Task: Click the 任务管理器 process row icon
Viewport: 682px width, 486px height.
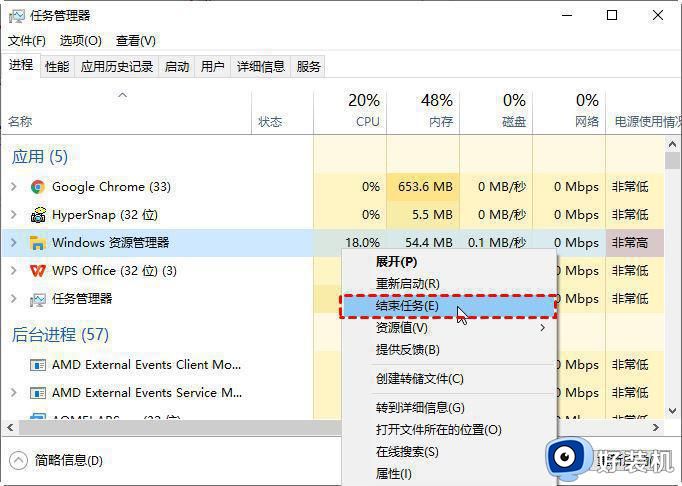Action: pyautogui.click(x=38, y=299)
